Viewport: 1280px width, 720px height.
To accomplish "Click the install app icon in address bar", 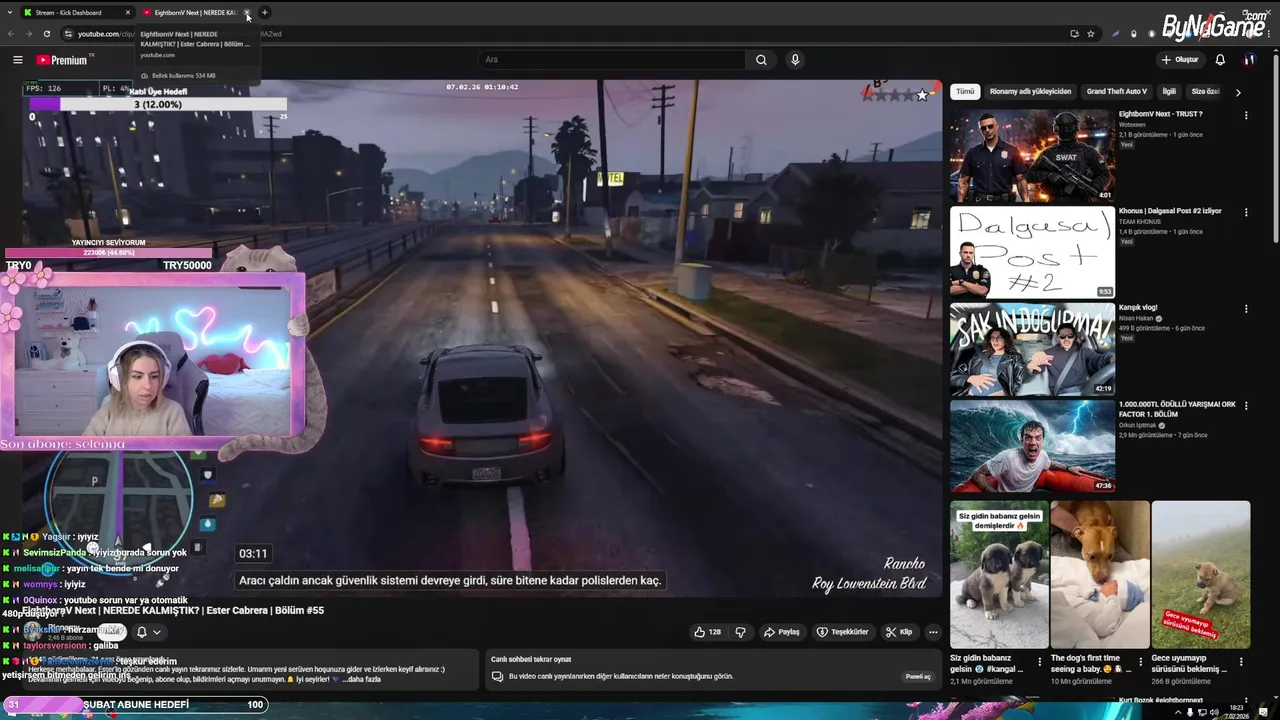I will [1074, 34].
